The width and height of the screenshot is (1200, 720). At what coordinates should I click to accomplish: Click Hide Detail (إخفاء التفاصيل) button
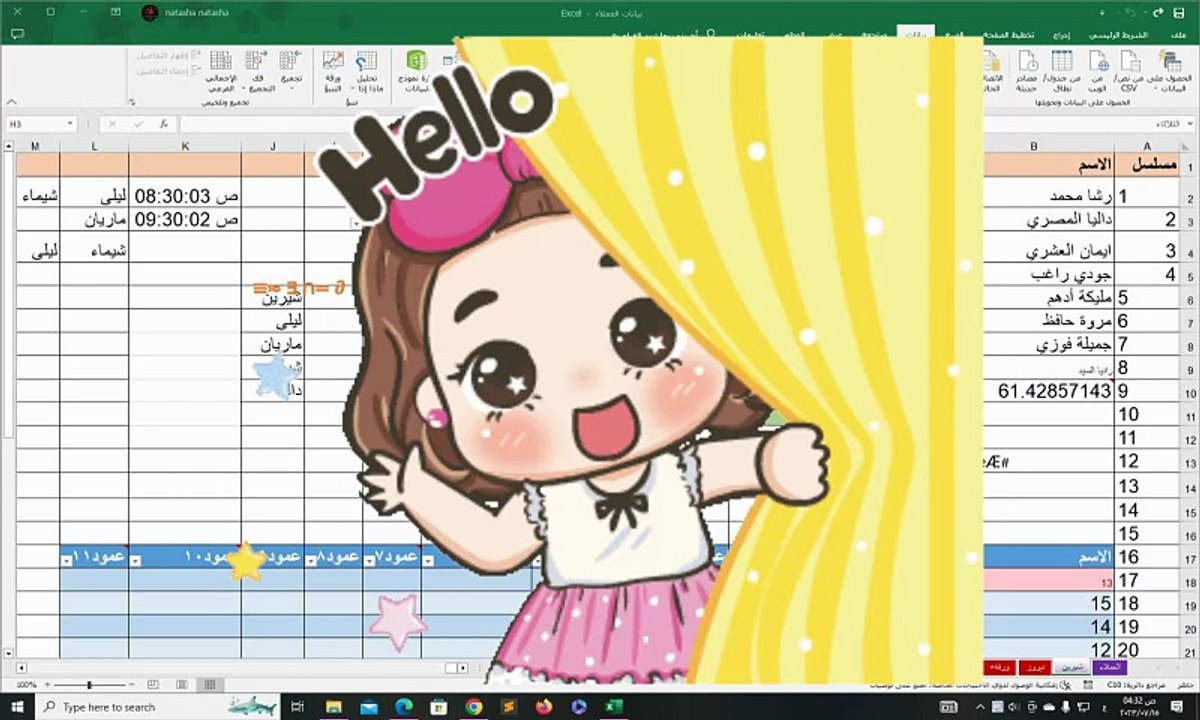click(168, 71)
